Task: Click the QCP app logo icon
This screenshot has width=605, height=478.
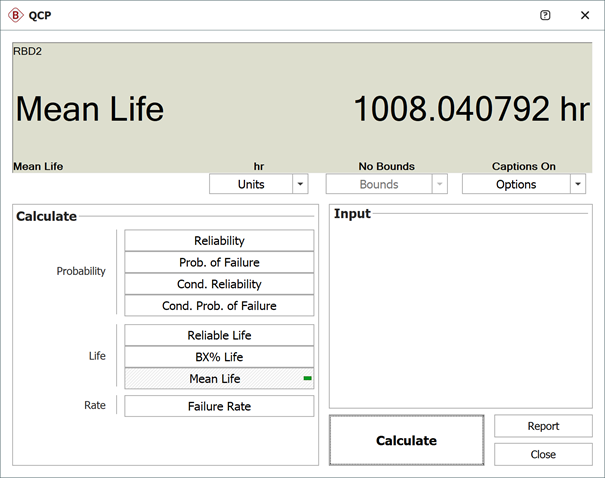Action: pos(15,15)
